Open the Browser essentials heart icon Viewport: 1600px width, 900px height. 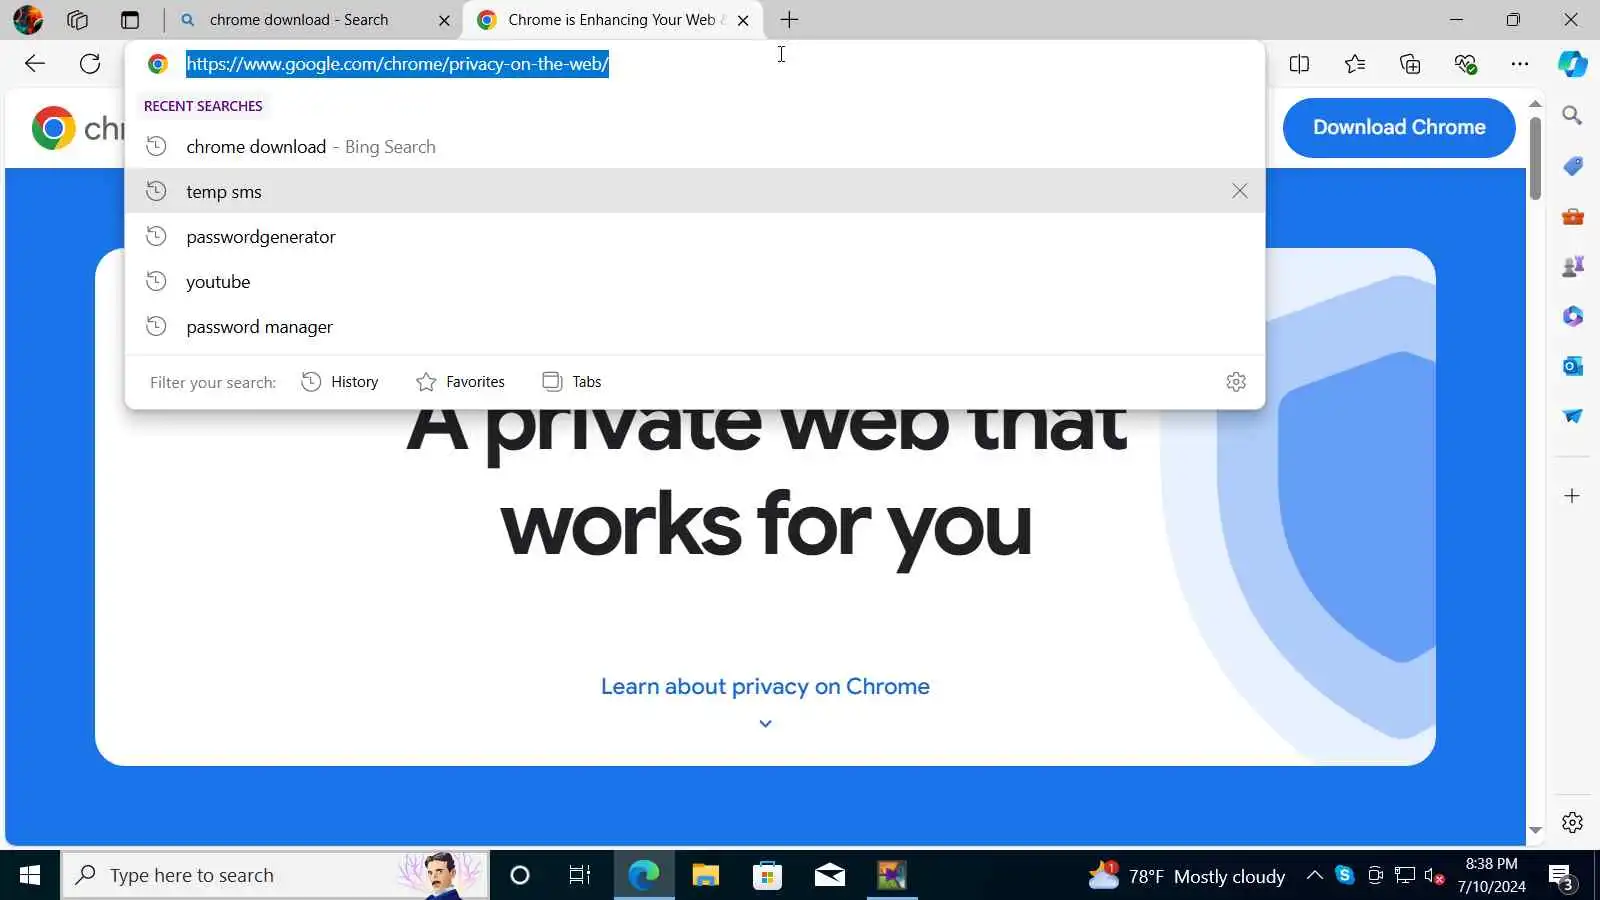(x=1466, y=64)
